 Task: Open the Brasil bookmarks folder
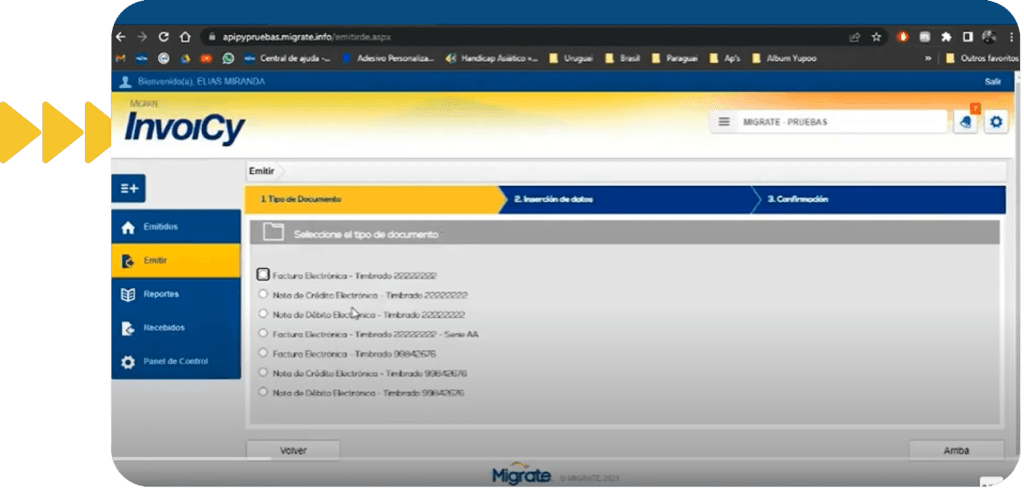[622, 58]
